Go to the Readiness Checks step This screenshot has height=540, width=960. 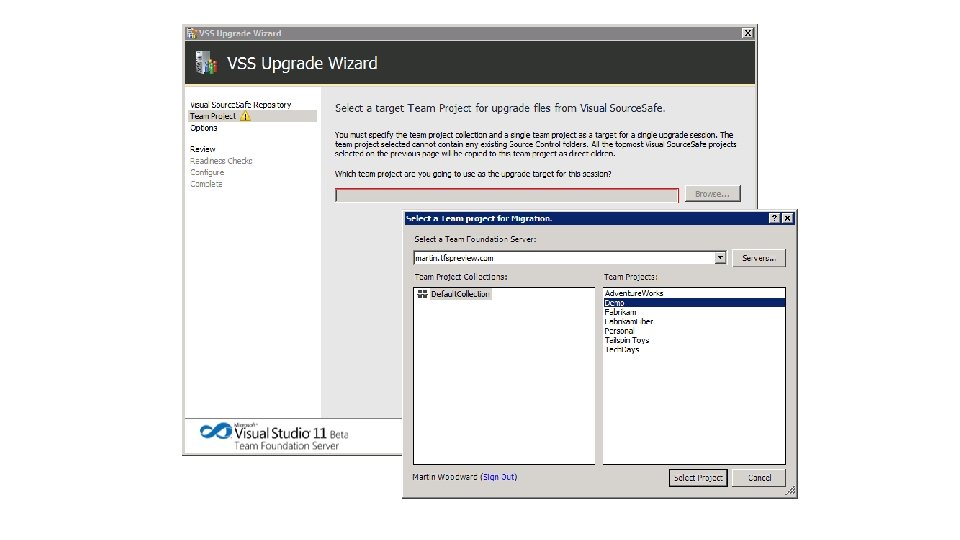click(221, 160)
